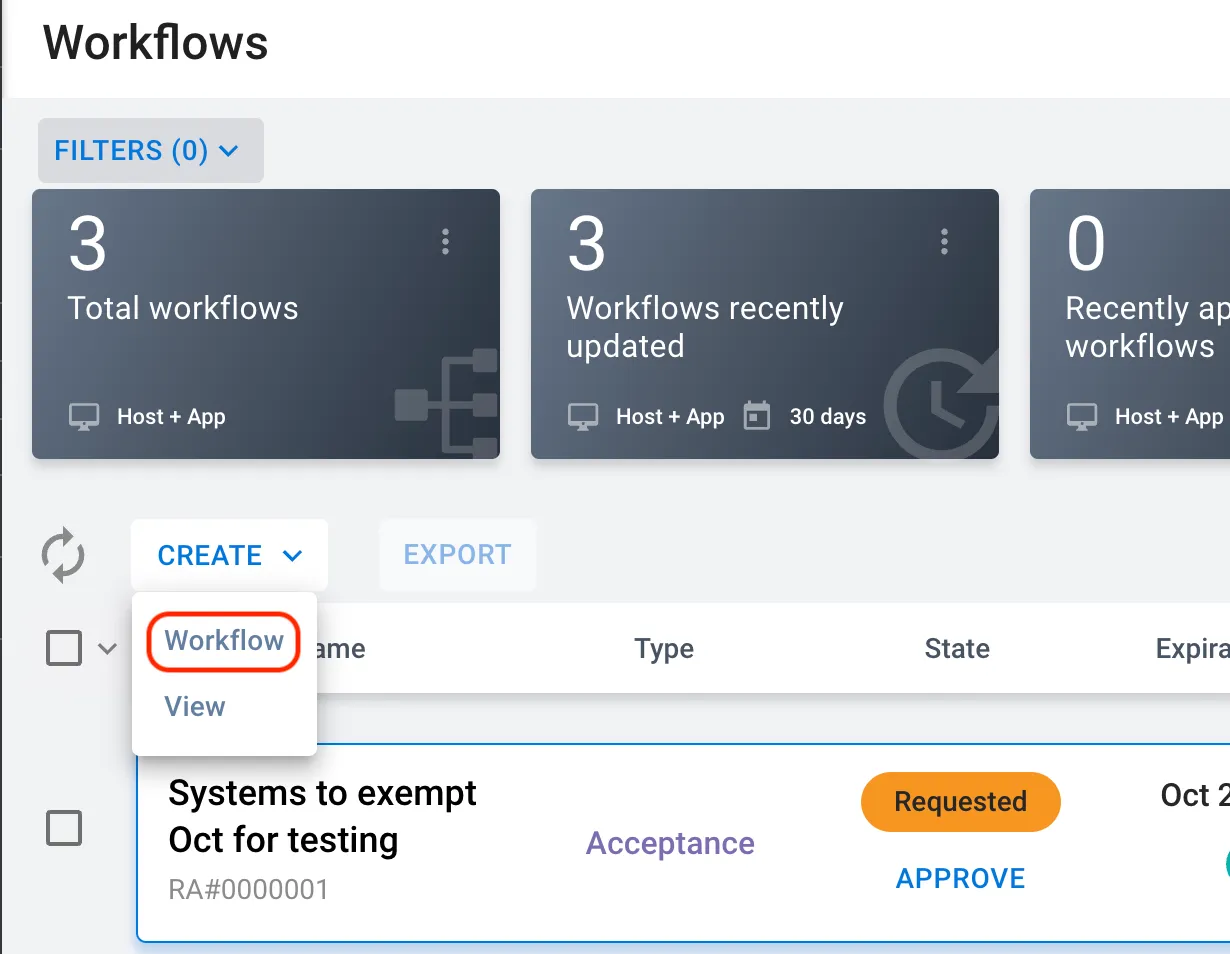
Task: Open the Acceptance type link
Action: (x=670, y=843)
